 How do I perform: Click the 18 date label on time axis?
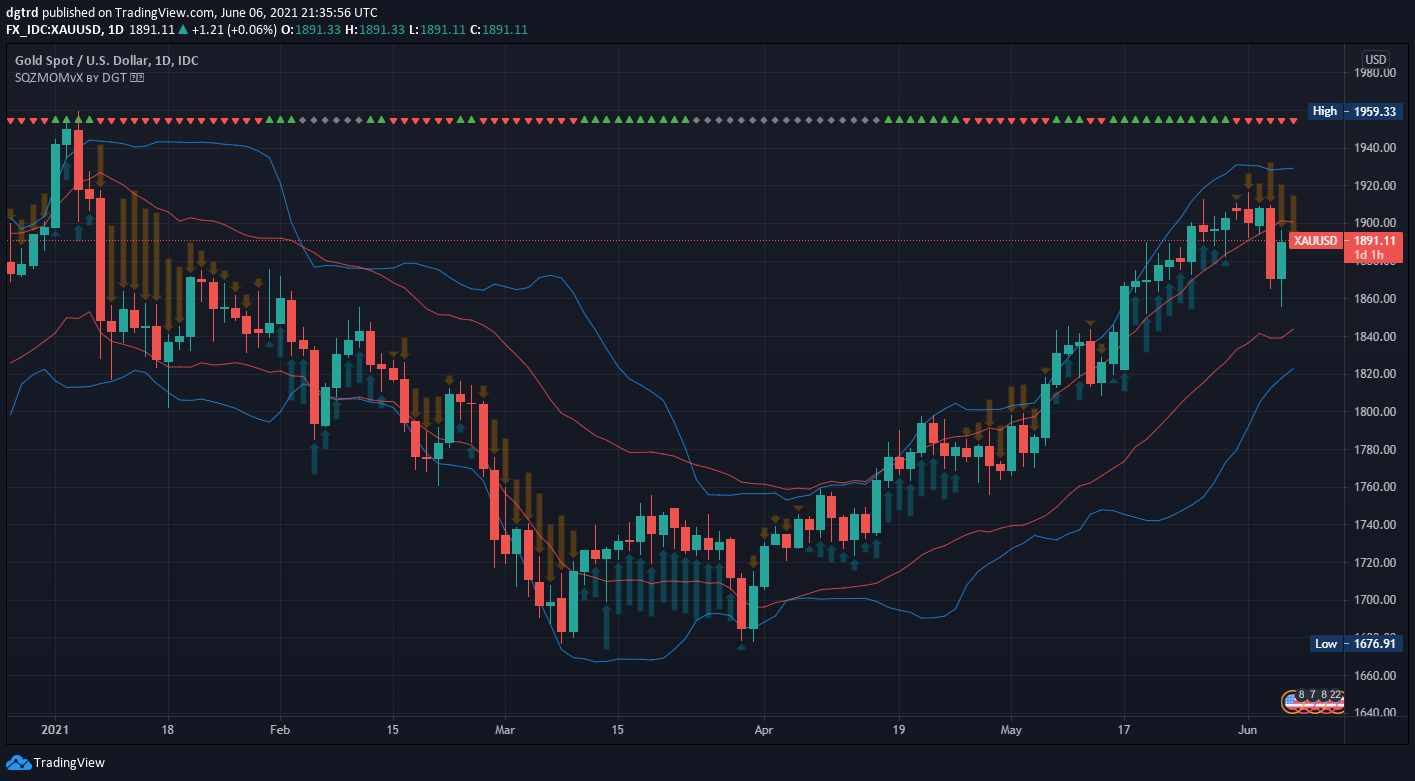167,730
